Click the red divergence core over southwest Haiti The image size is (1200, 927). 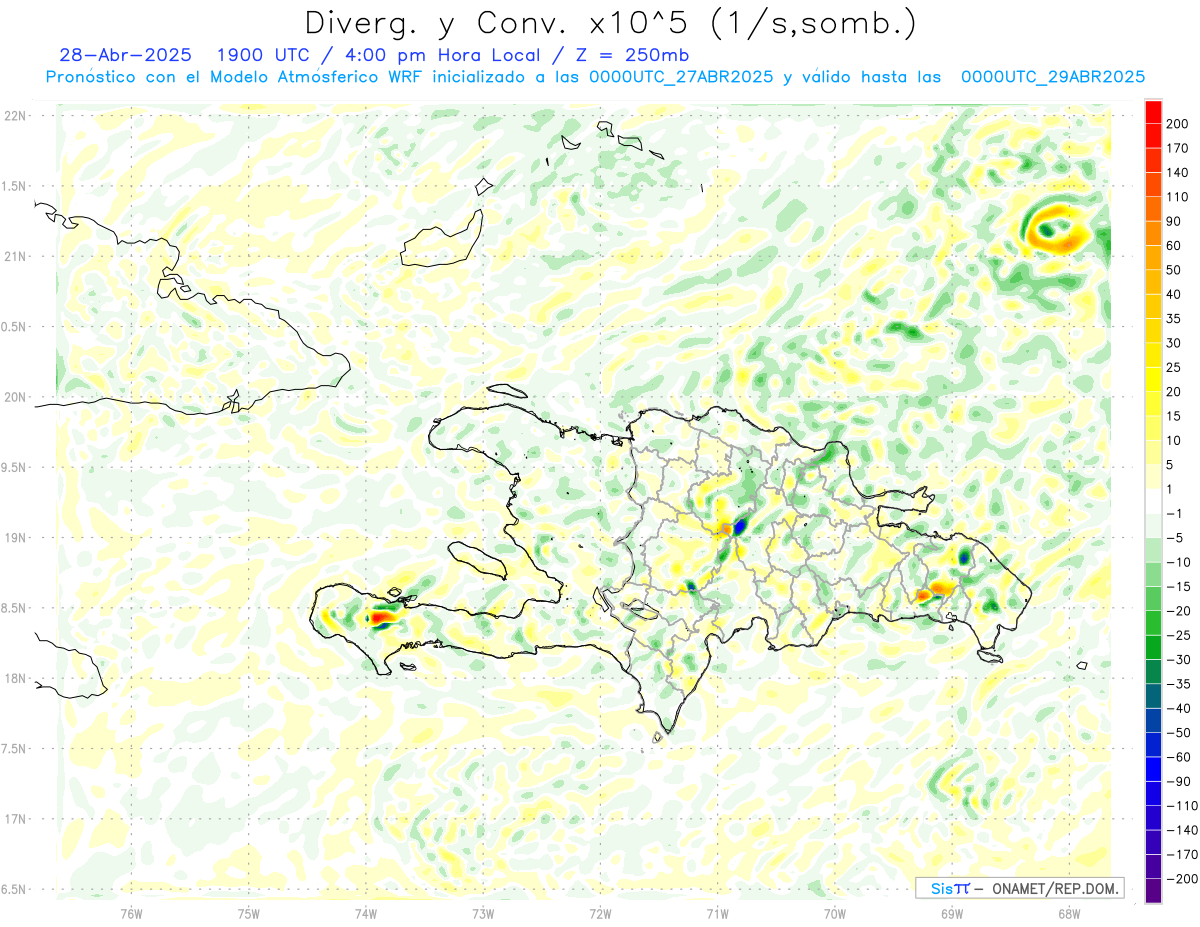coord(382,618)
